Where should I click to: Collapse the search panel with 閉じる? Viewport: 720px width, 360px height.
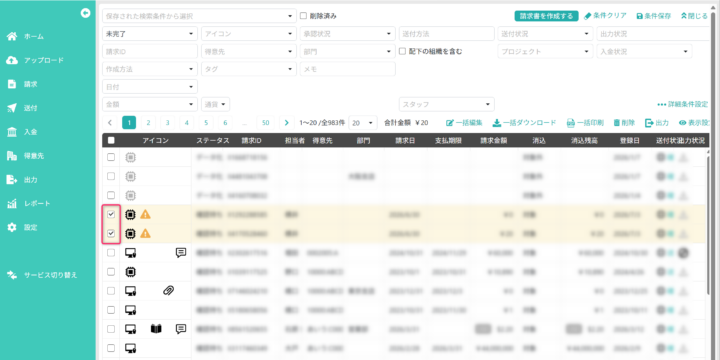click(694, 16)
